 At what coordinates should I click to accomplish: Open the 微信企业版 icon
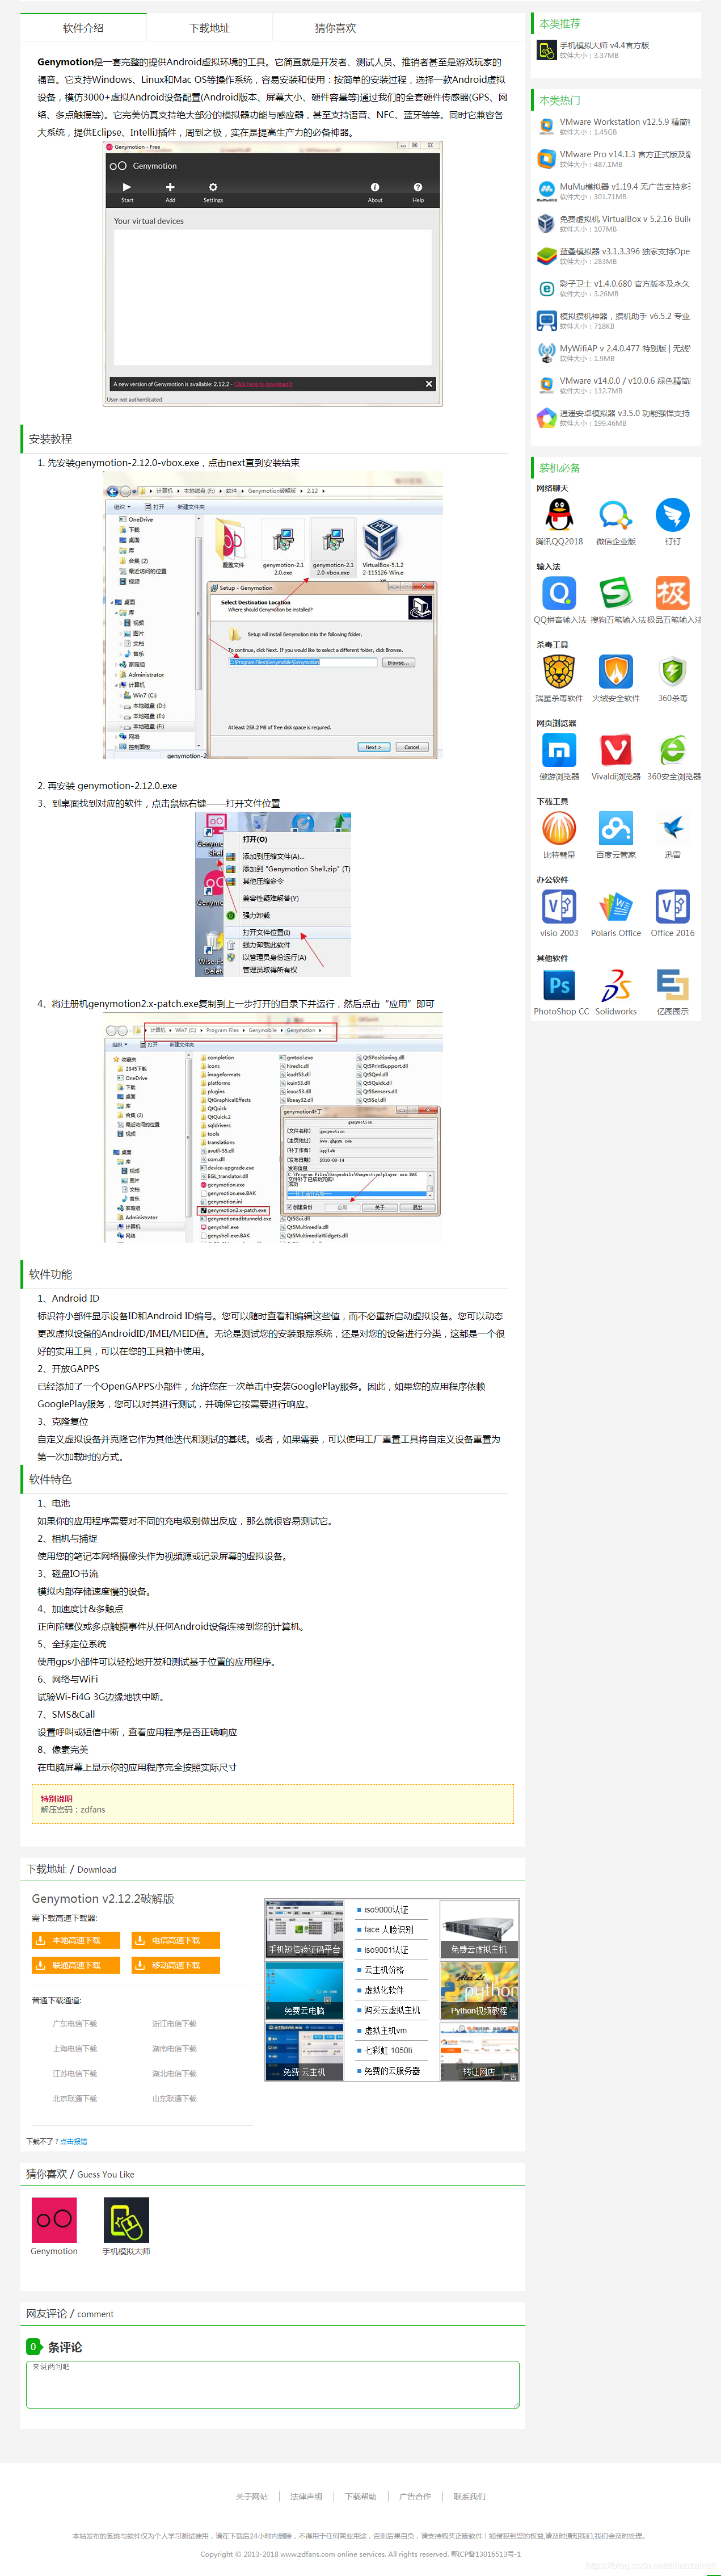point(615,515)
